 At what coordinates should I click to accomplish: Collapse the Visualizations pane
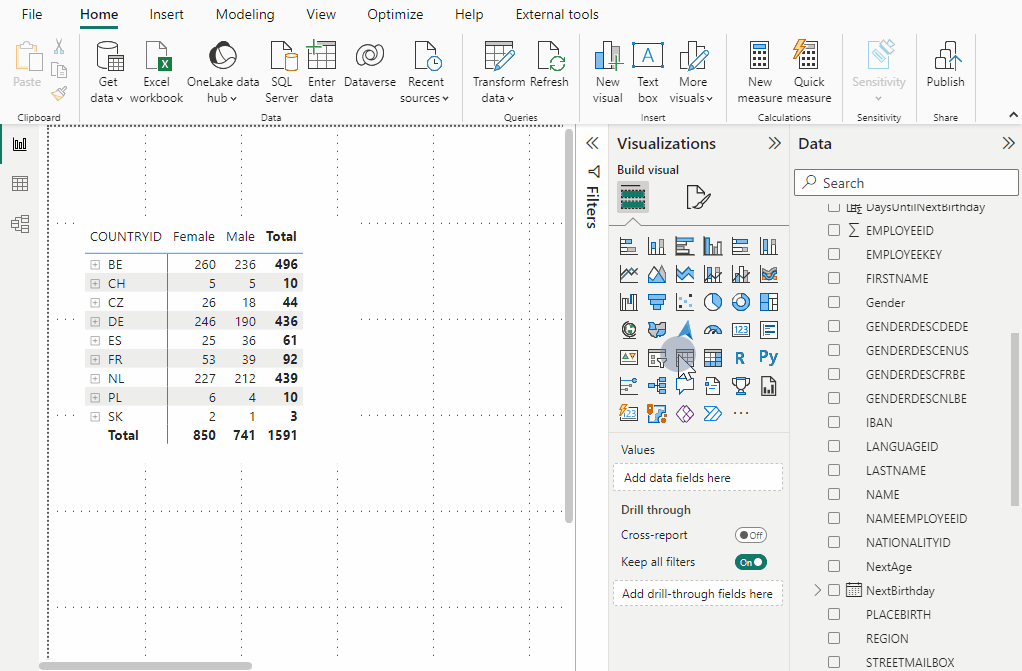click(x=774, y=143)
